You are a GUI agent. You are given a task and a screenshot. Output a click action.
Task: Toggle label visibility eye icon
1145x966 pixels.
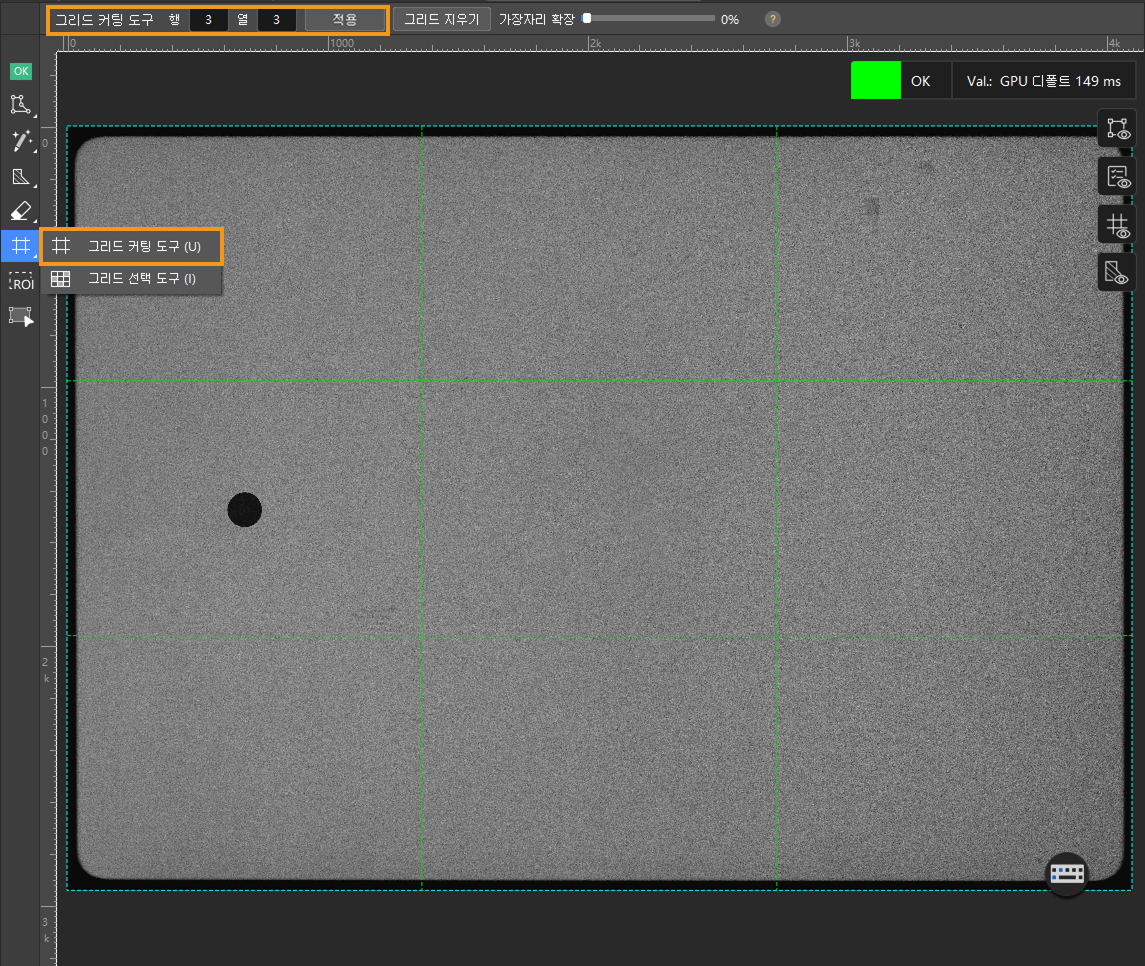click(x=1117, y=129)
